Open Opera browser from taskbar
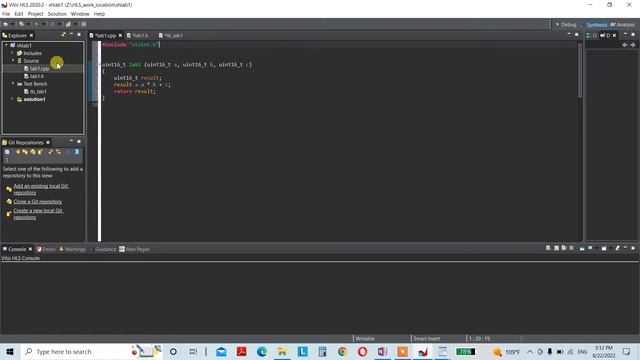Image resolution: width=640 pixels, height=360 pixels. 362,351
